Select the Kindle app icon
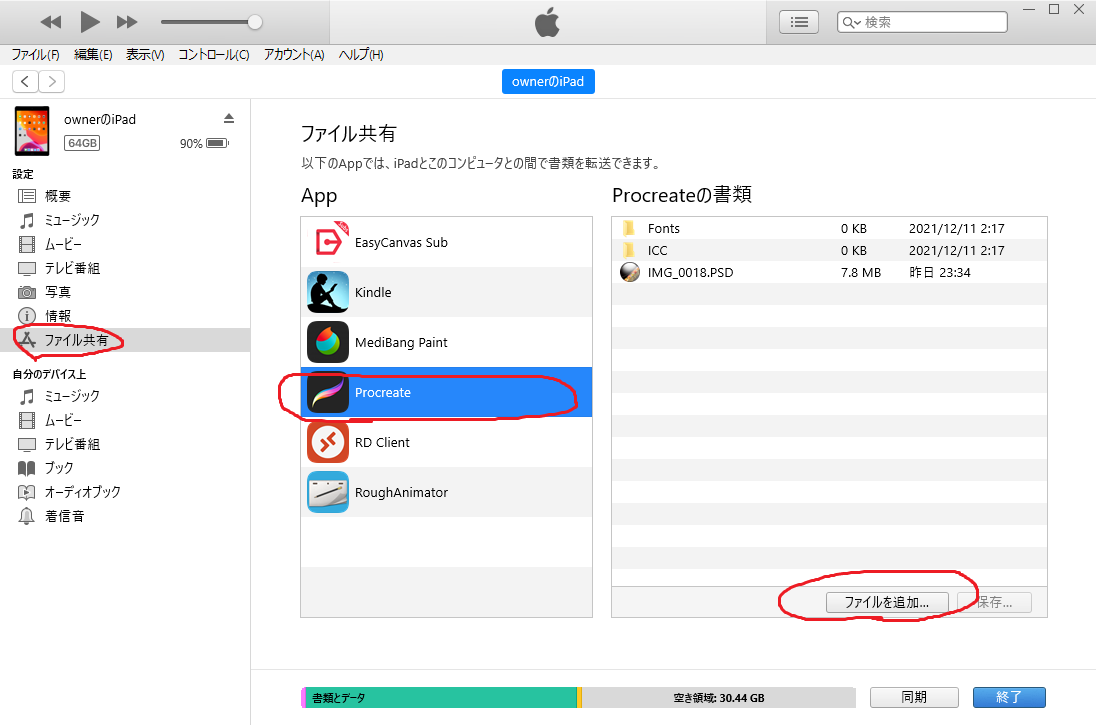Viewport: 1096px width, 725px height. tap(328, 292)
